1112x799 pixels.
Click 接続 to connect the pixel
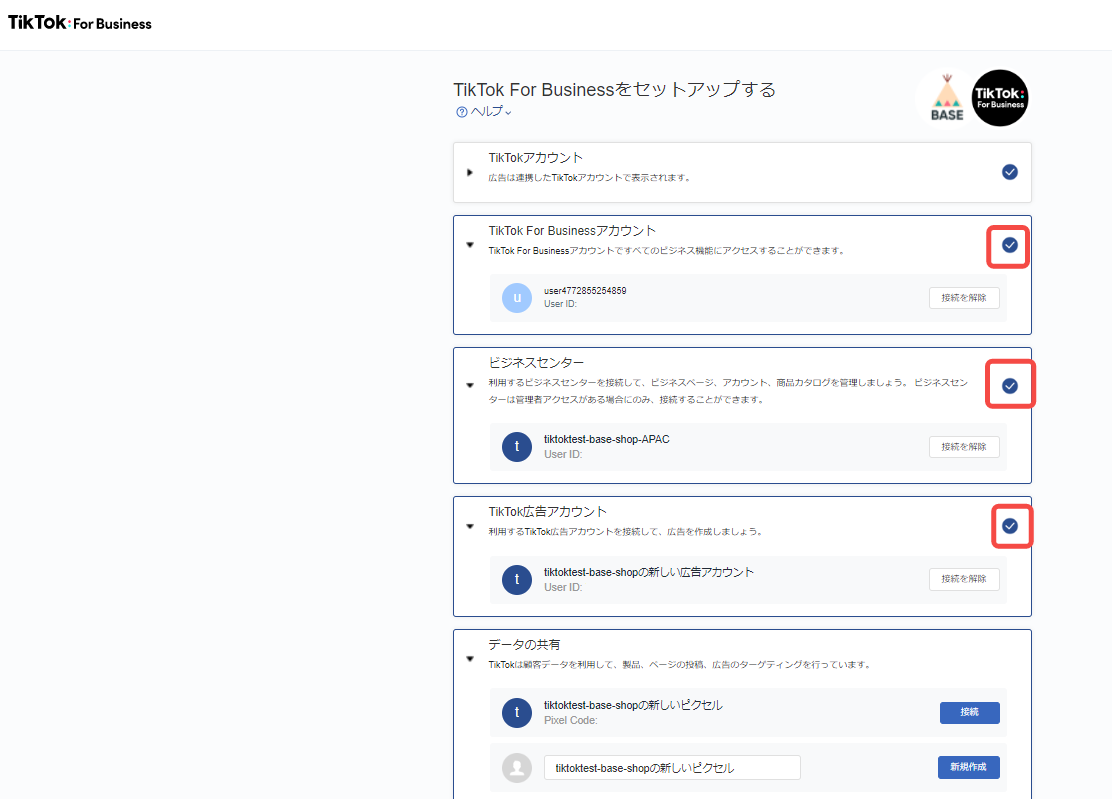tap(969, 712)
